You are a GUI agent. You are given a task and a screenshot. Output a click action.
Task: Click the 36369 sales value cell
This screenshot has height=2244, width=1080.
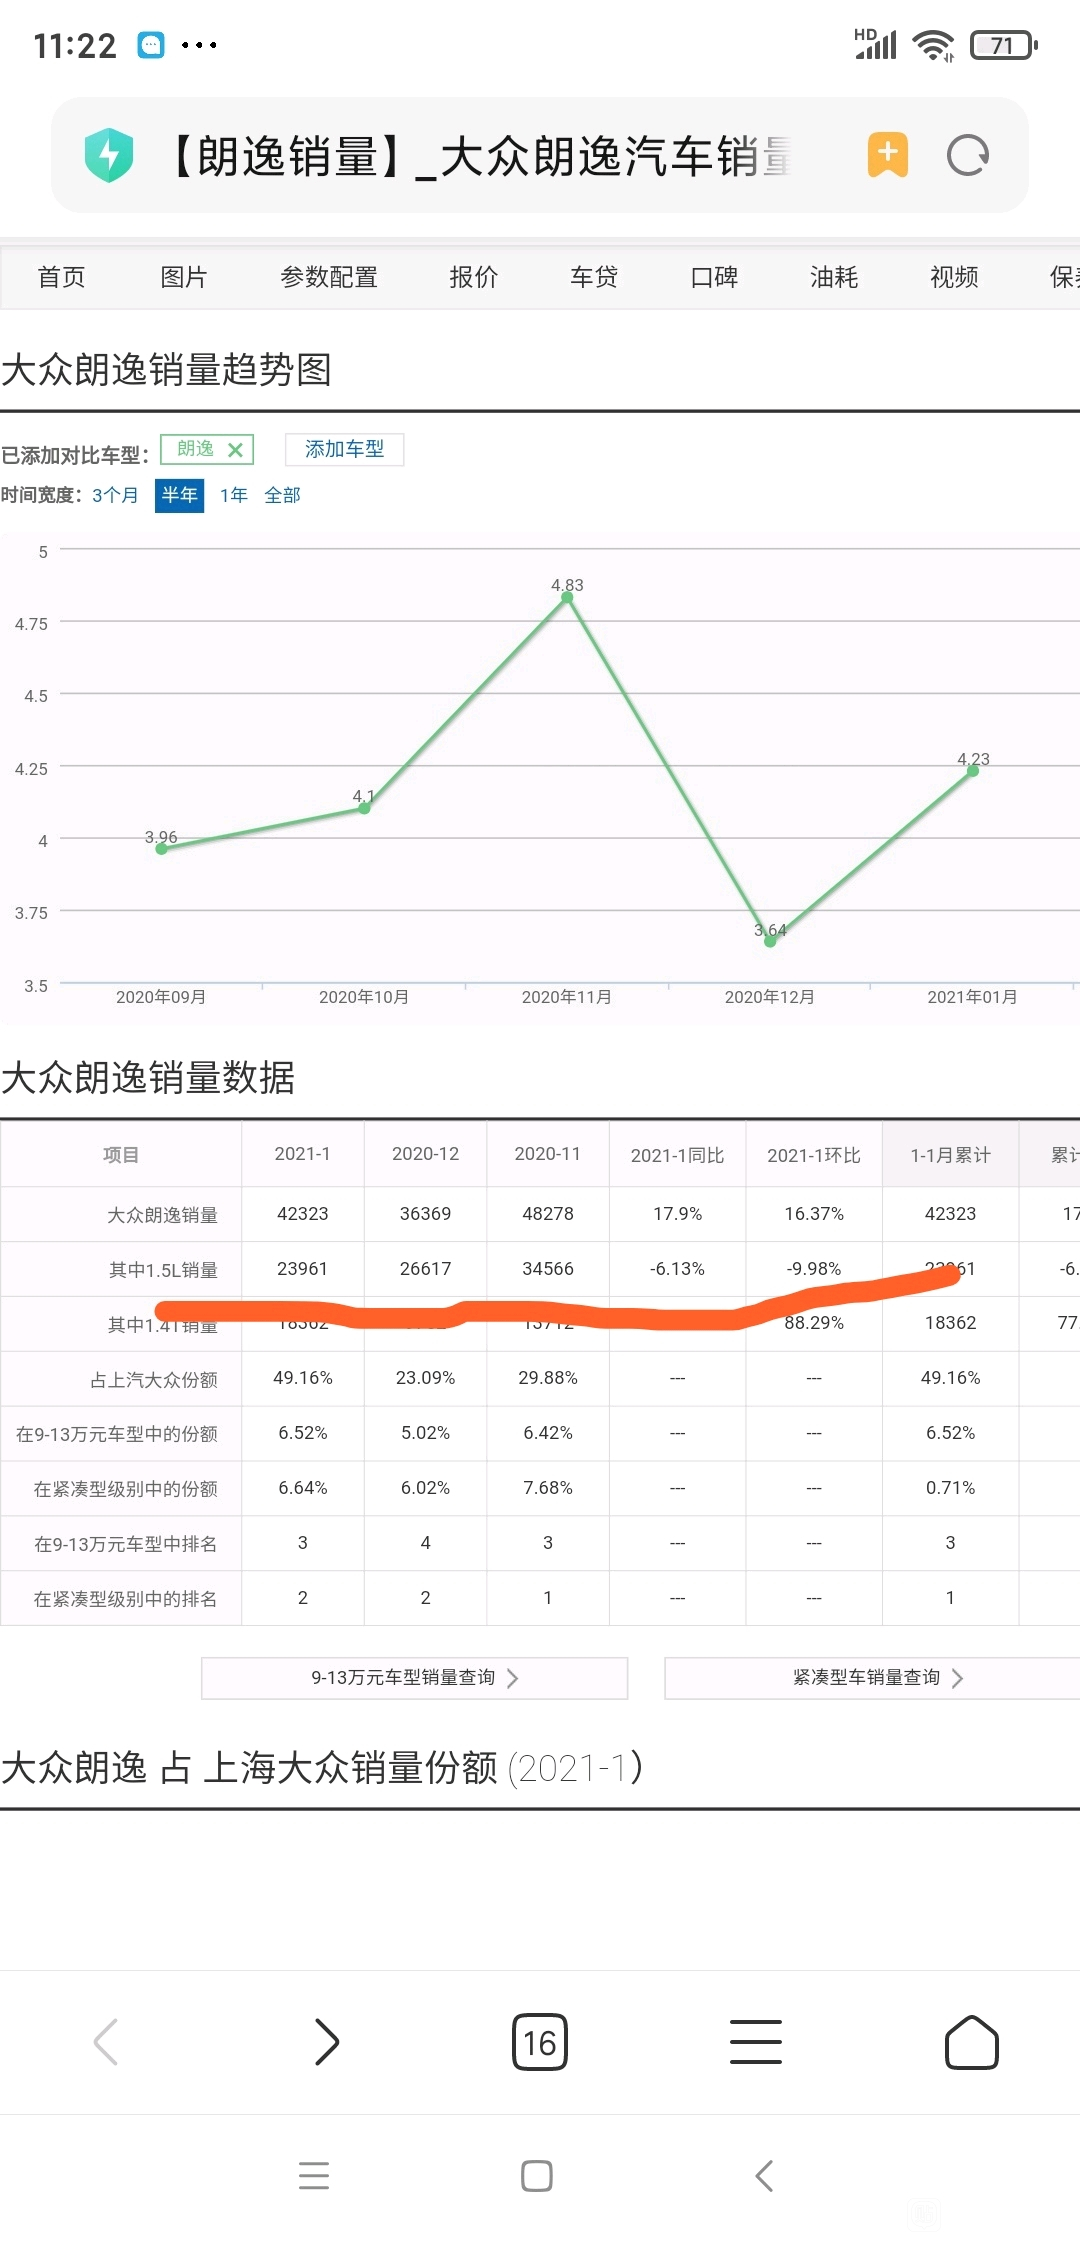[426, 1214]
